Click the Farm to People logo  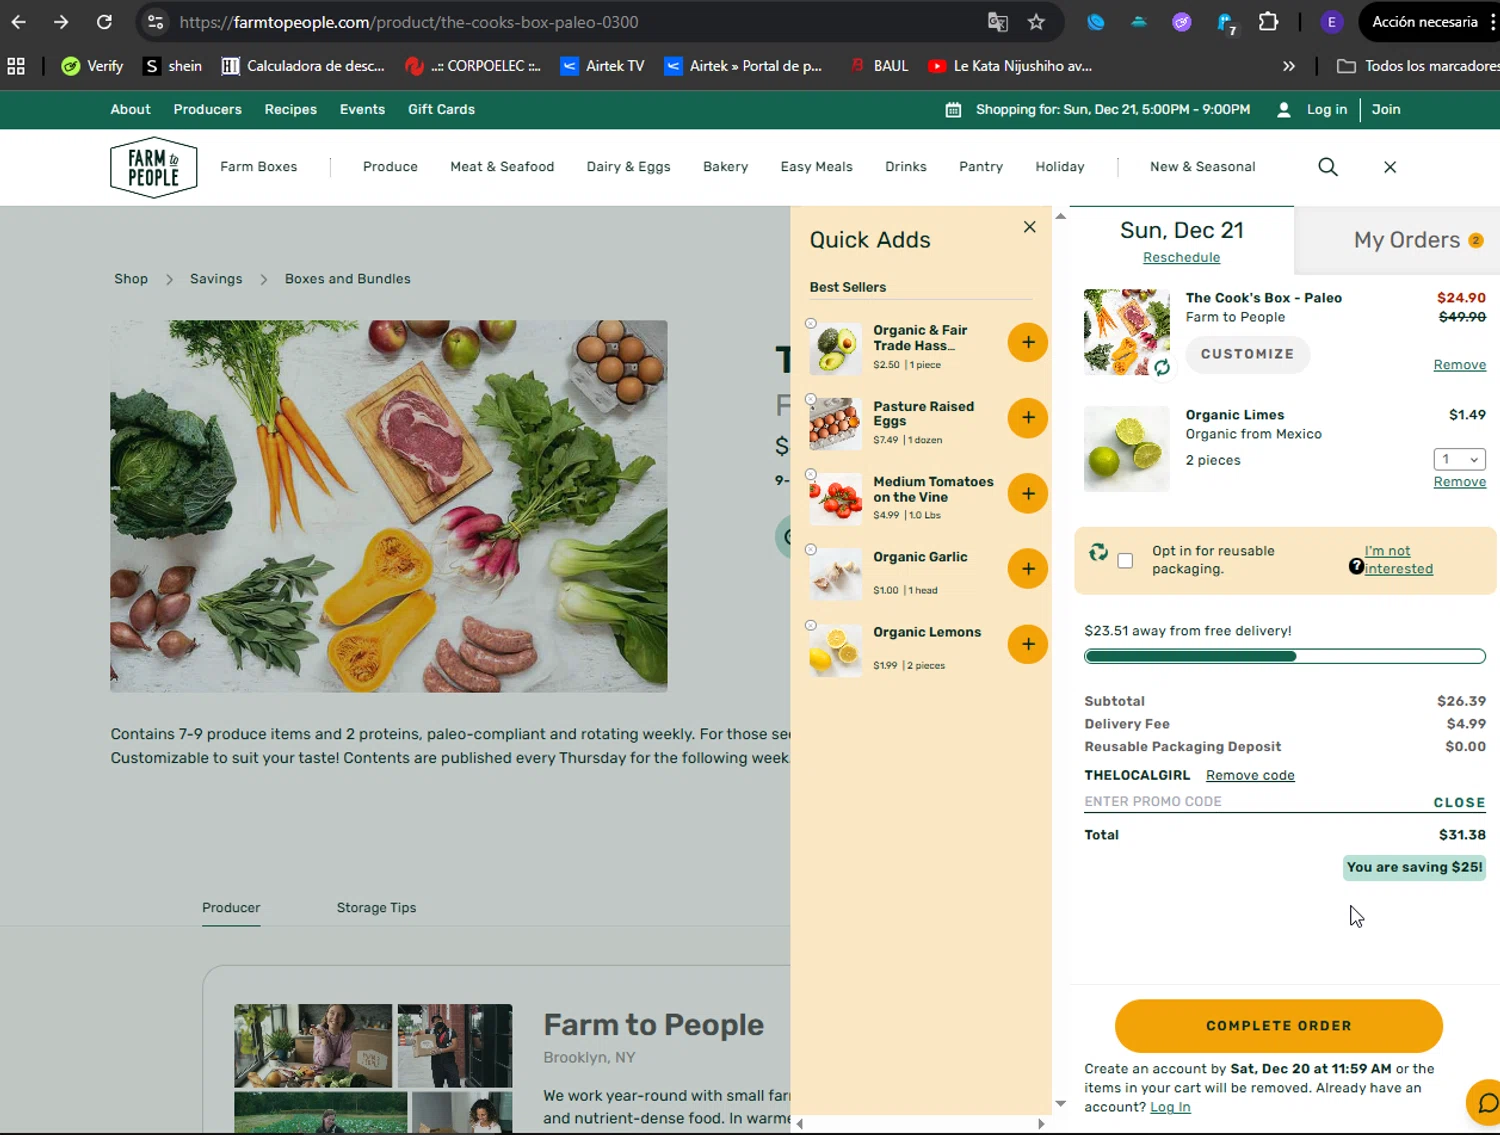pyautogui.click(x=153, y=167)
